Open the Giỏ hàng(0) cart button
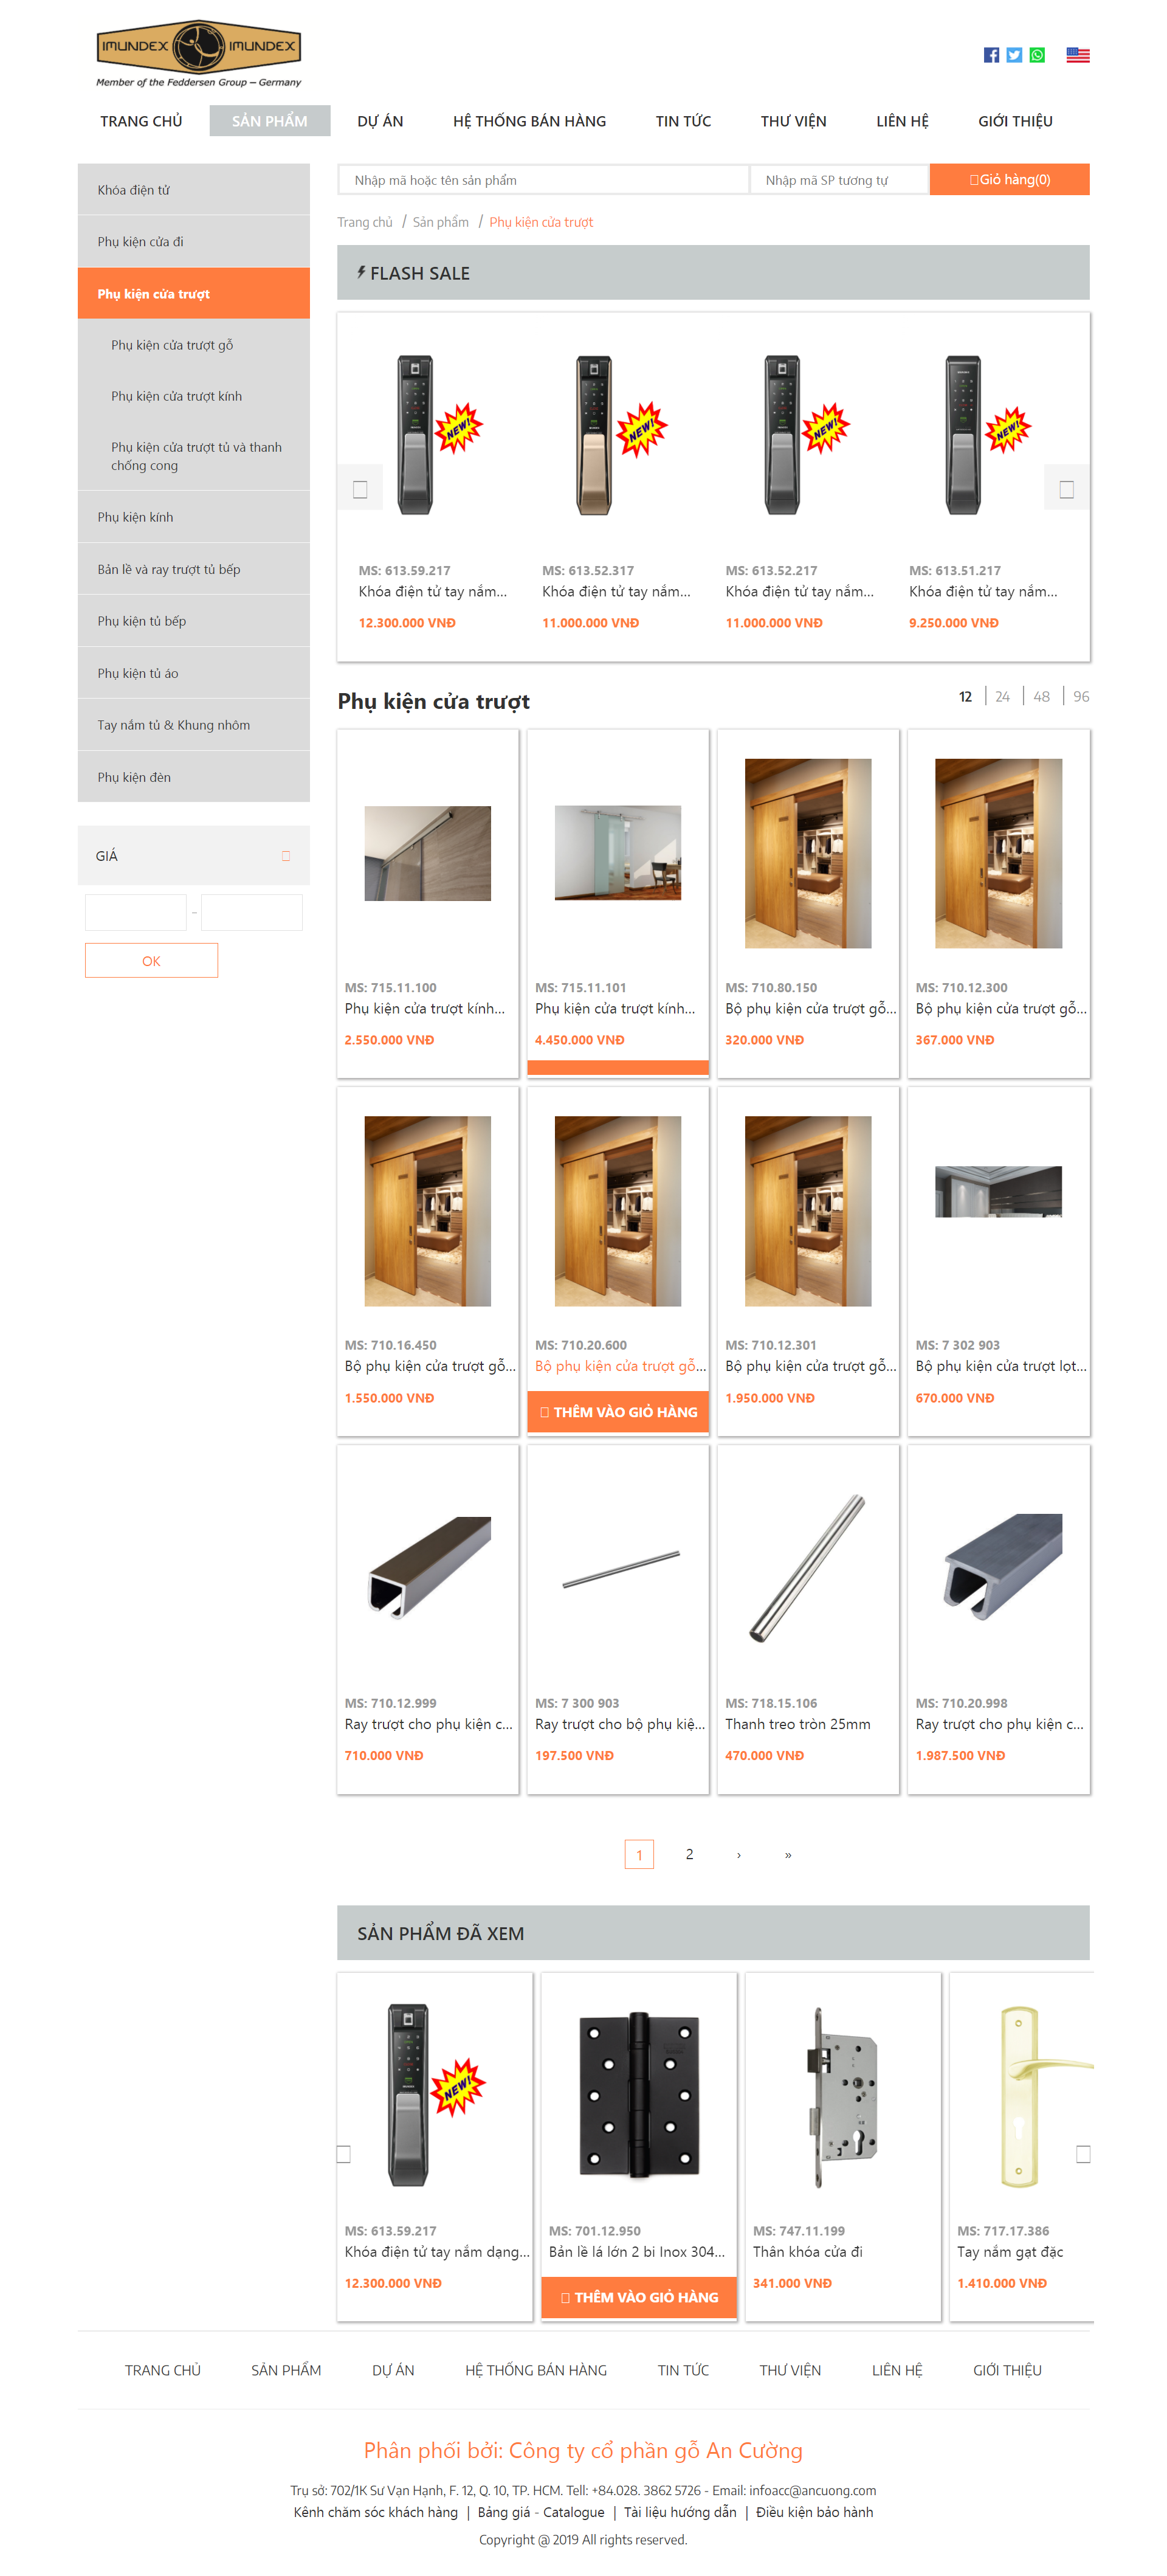1167x2576 pixels. click(x=1009, y=179)
